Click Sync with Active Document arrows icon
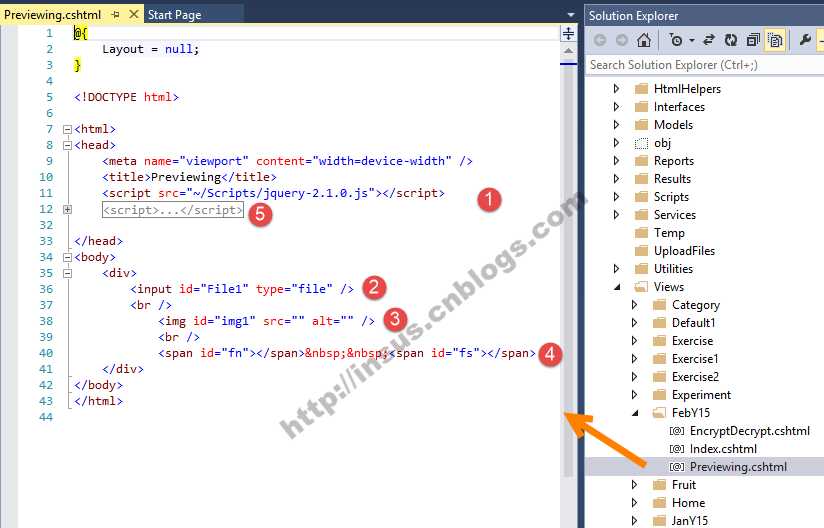824x528 pixels. click(x=709, y=40)
